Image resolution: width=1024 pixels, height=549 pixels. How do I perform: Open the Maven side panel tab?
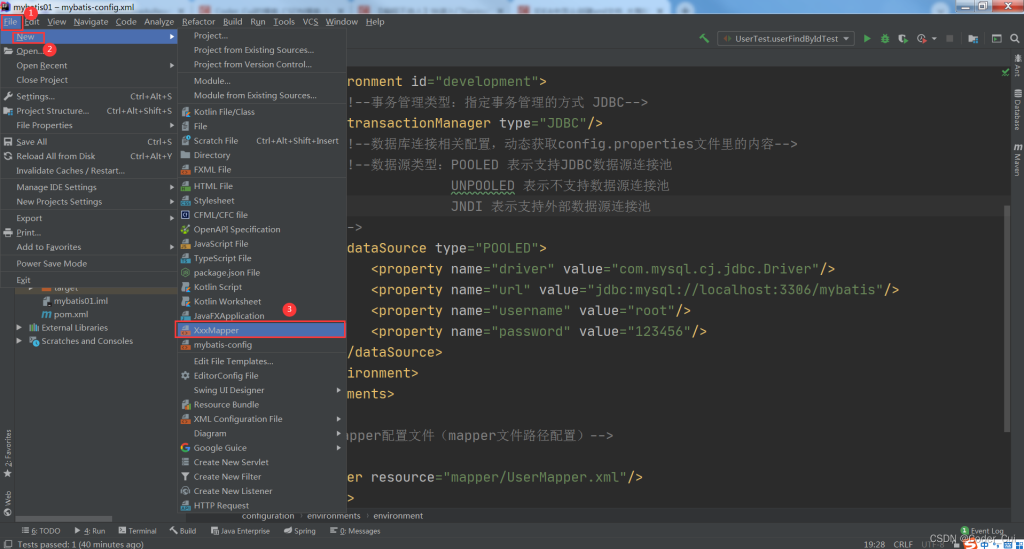[x=1017, y=160]
